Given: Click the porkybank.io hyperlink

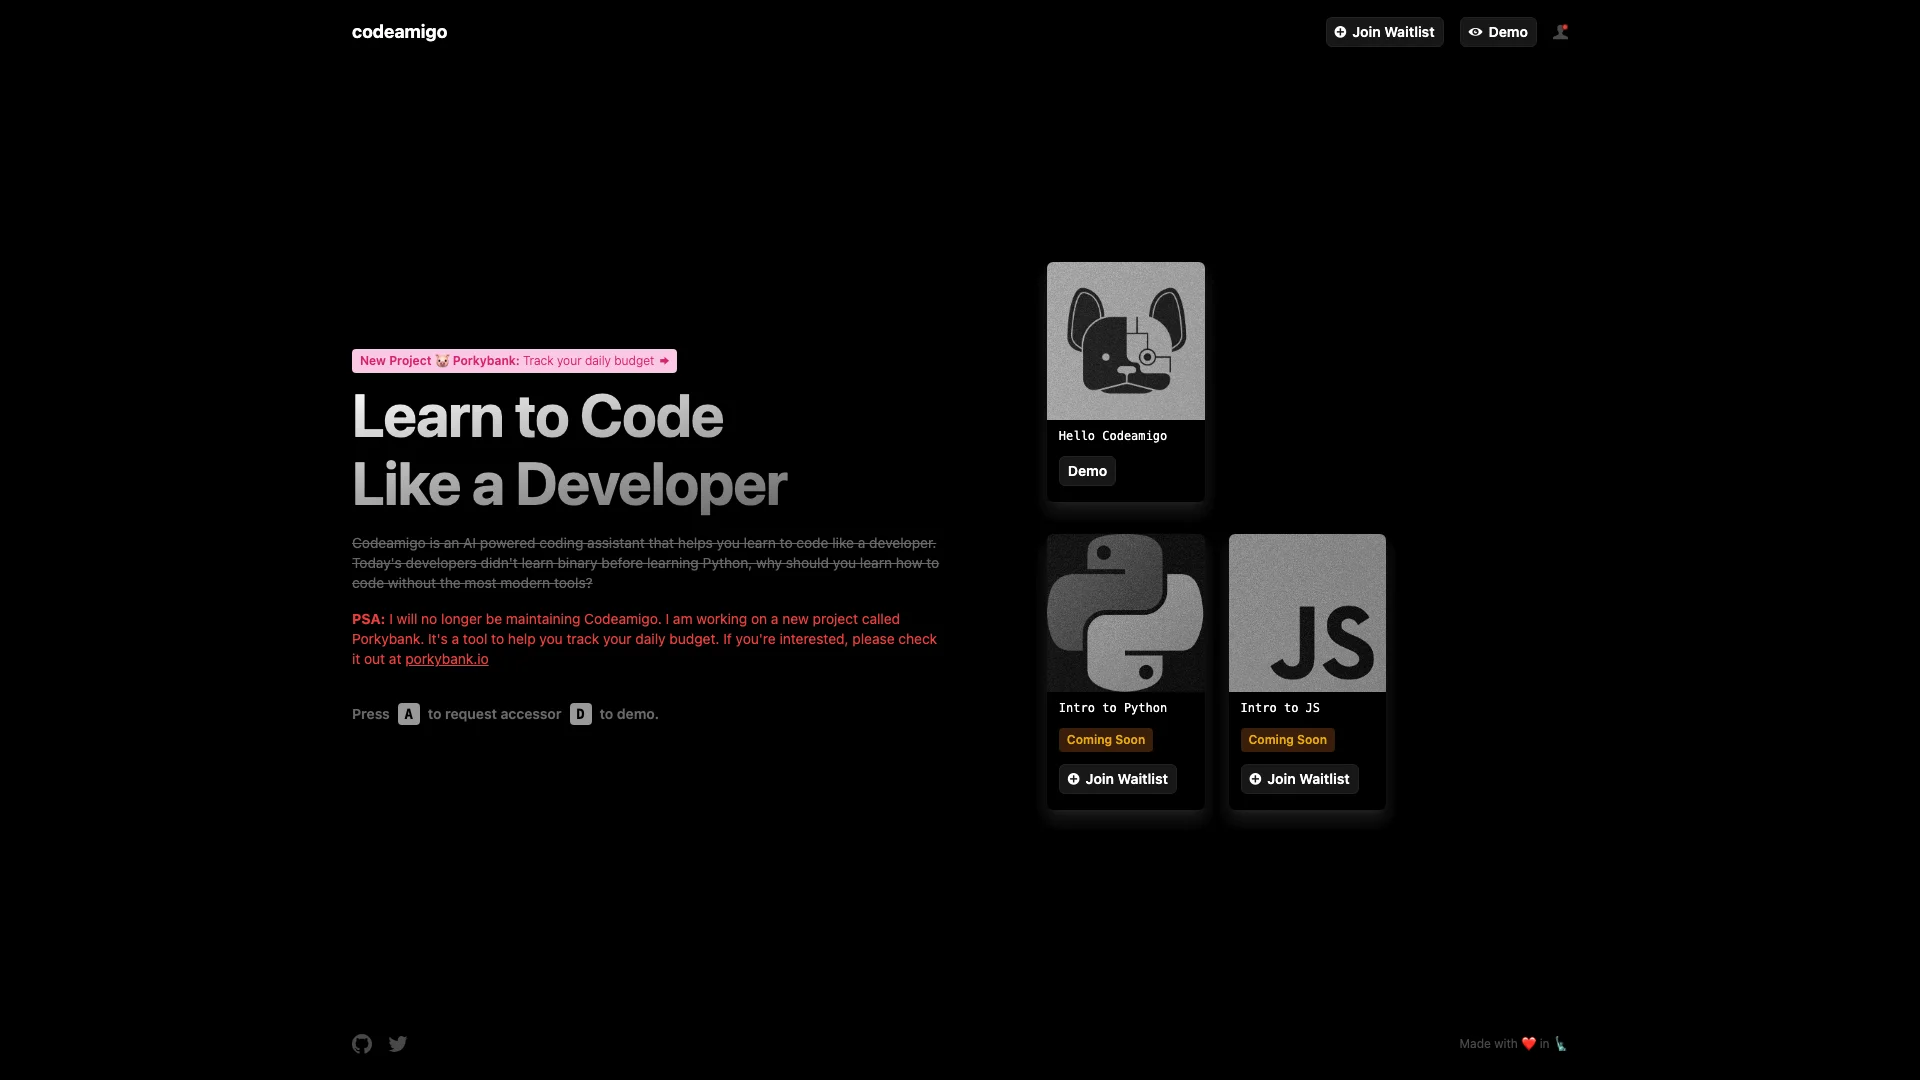Looking at the screenshot, I should point(446,659).
